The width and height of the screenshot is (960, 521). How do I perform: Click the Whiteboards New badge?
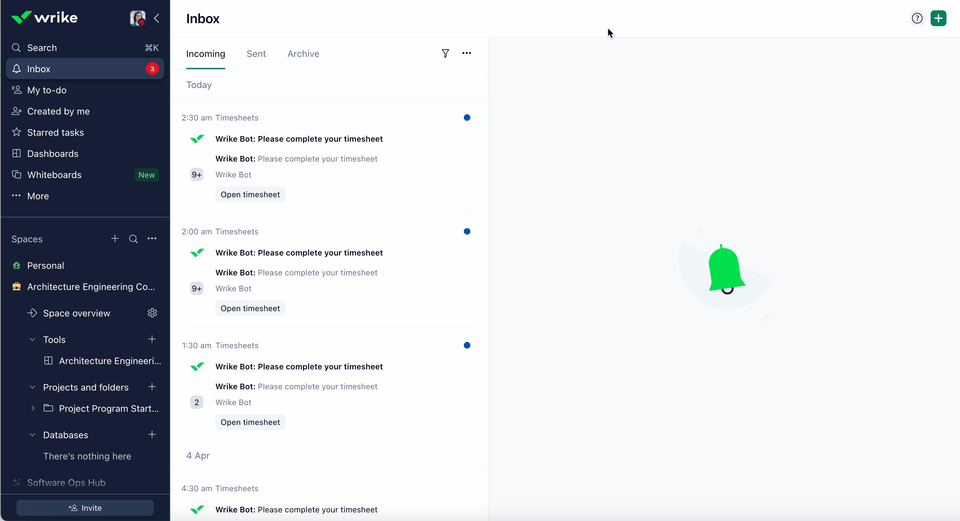pos(146,175)
